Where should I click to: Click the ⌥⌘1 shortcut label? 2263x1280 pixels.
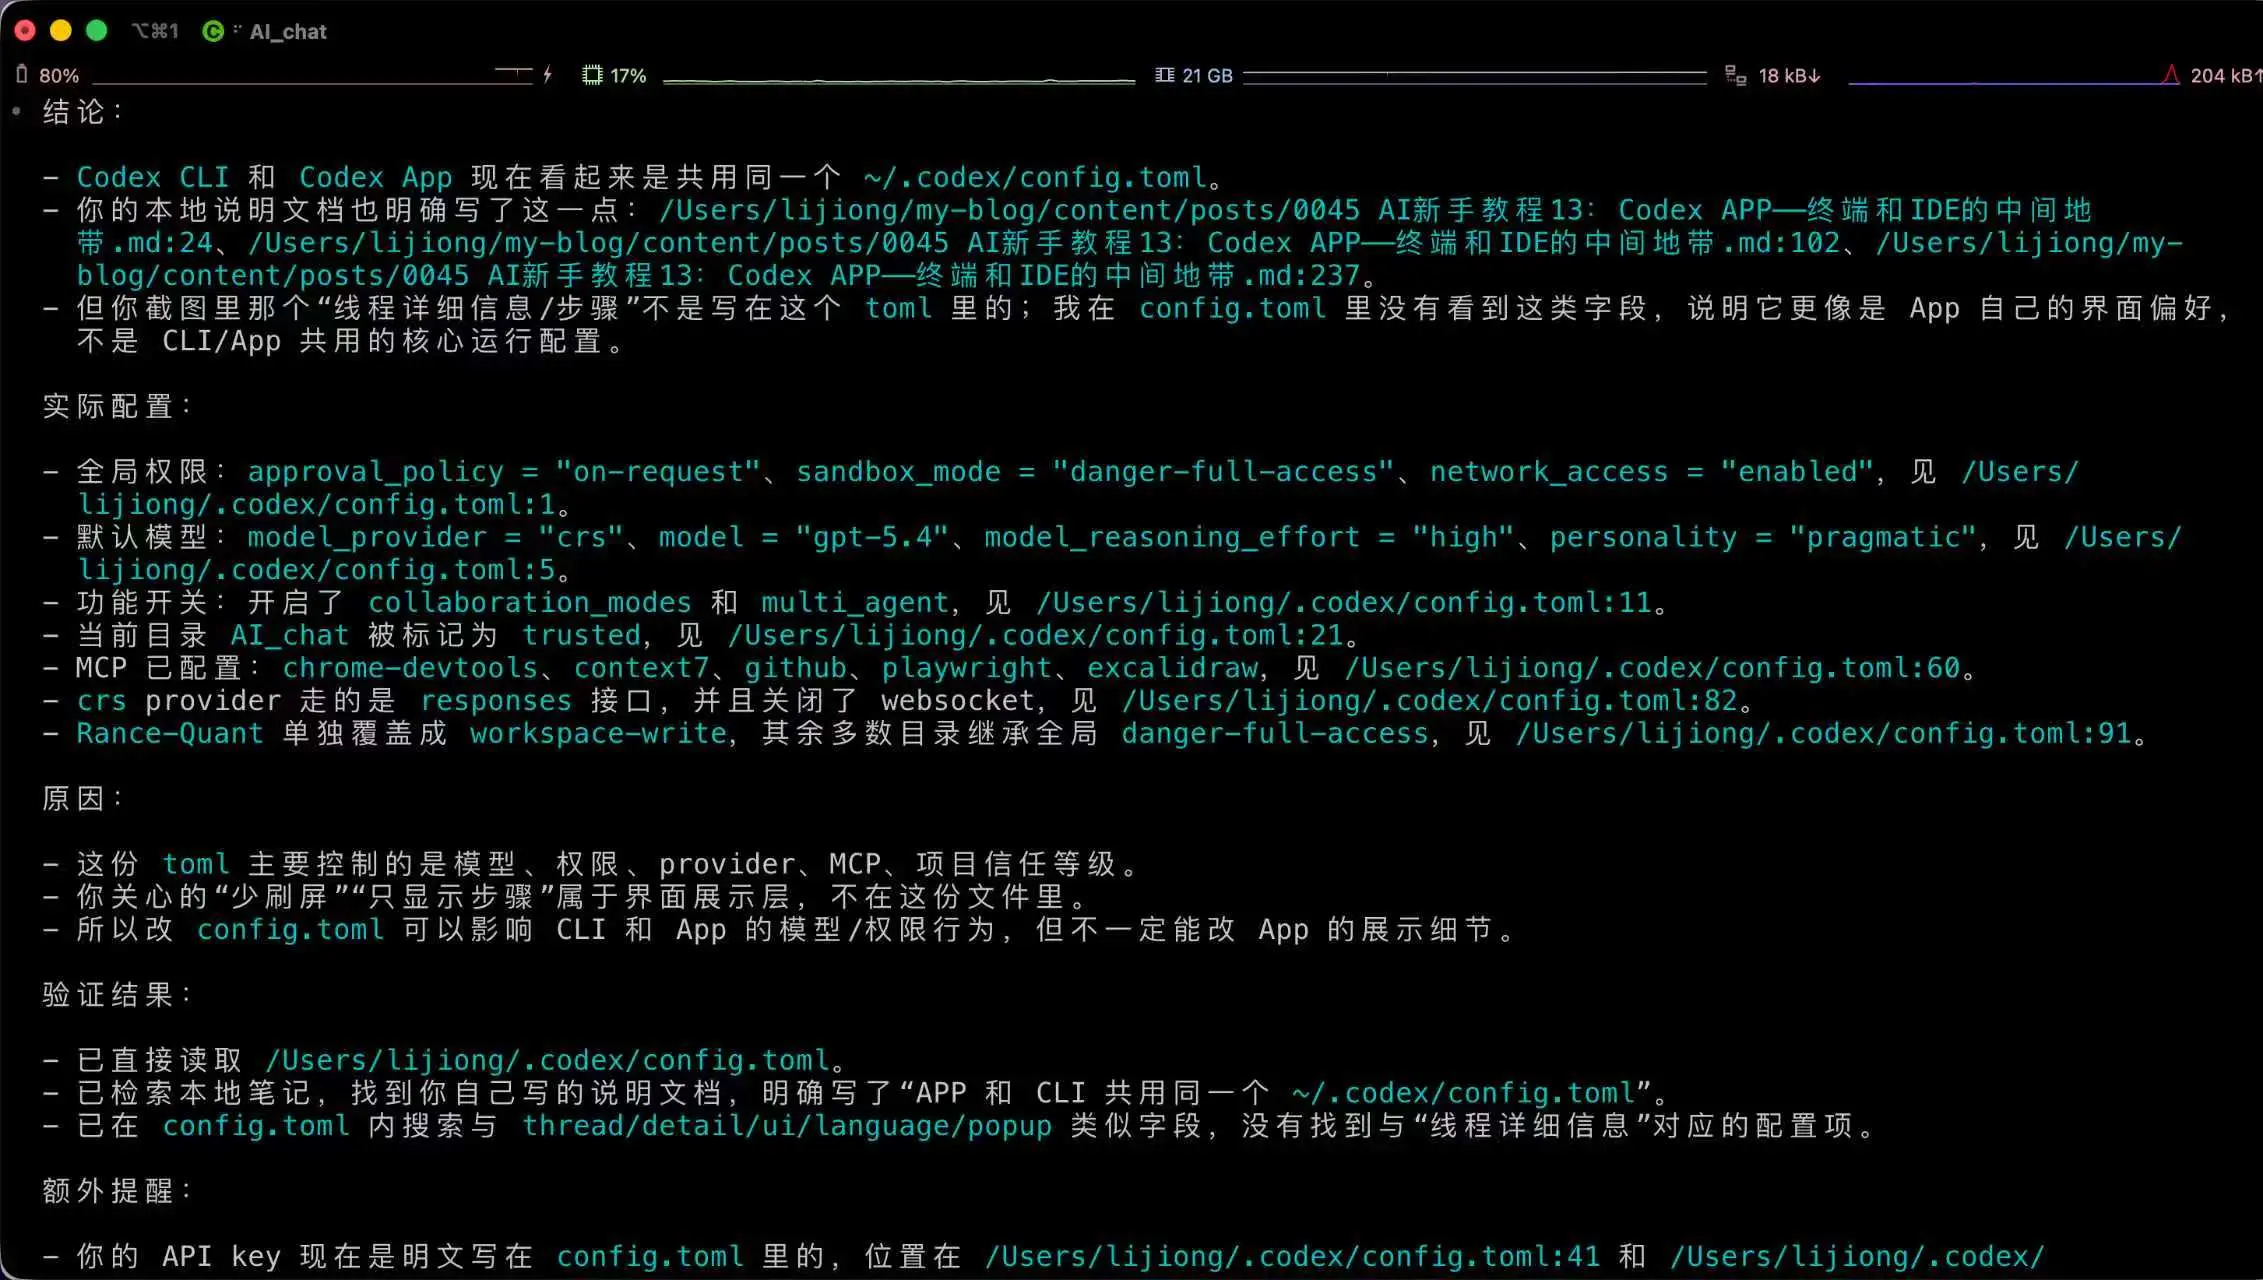click(x=155, y=32)
